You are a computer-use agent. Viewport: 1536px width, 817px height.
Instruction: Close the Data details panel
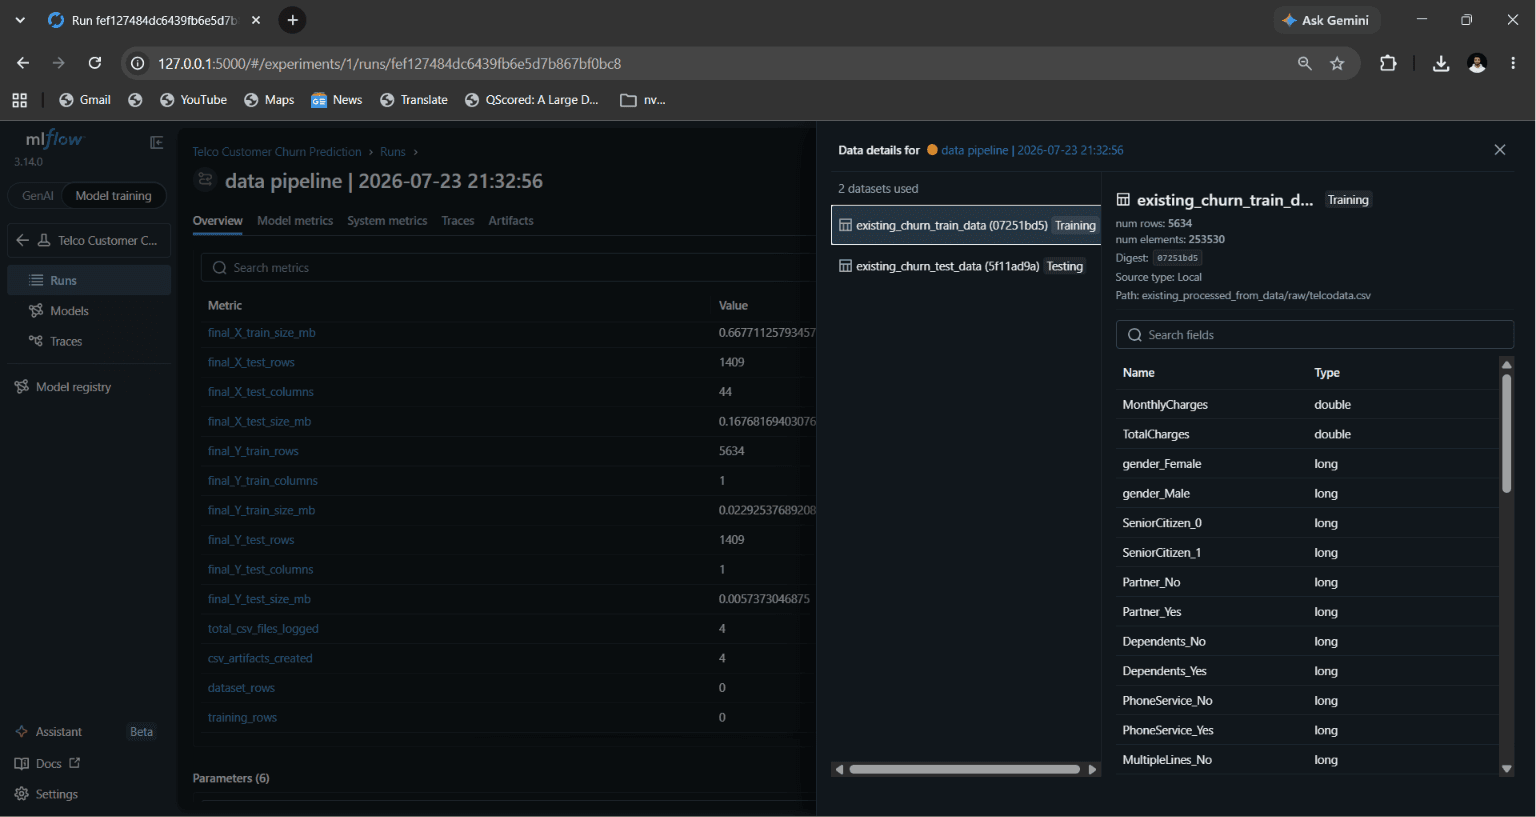(1499, 150)
